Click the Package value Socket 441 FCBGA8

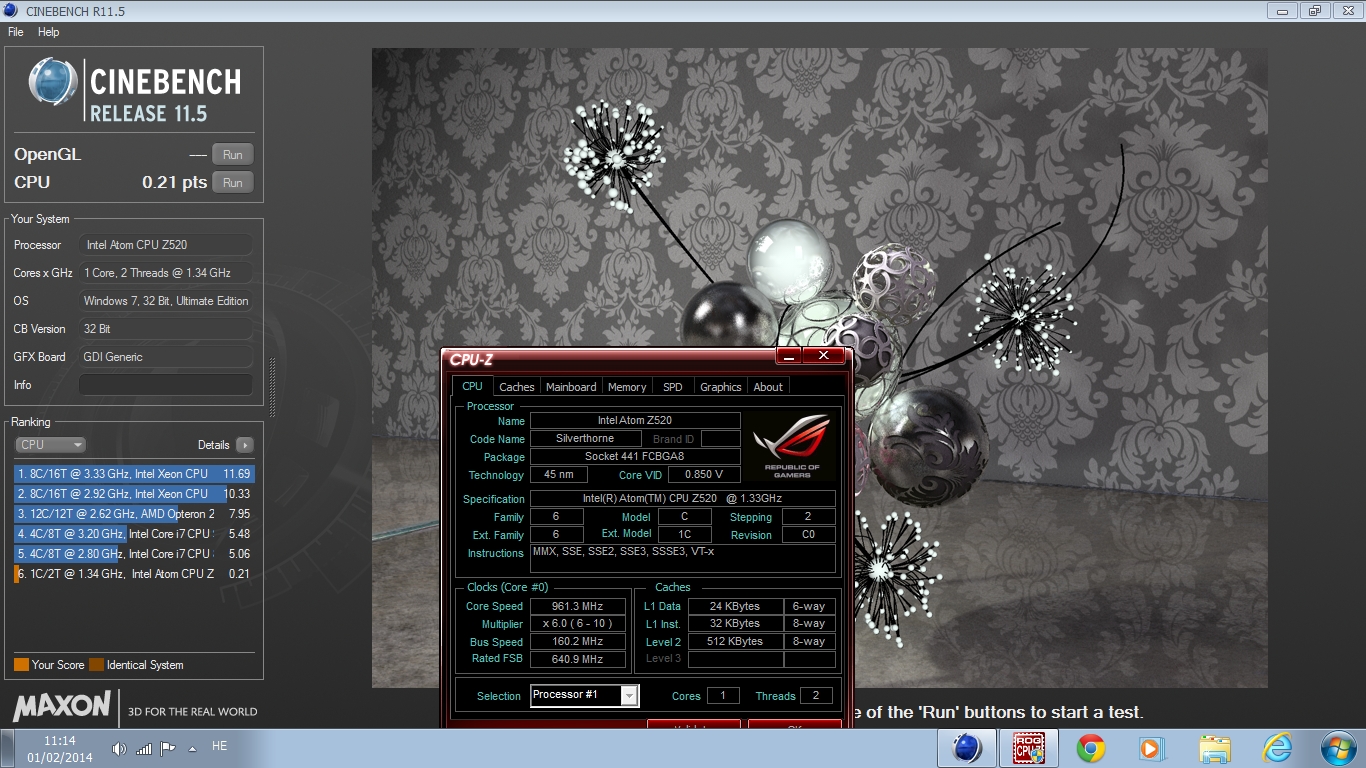(635, 457)
